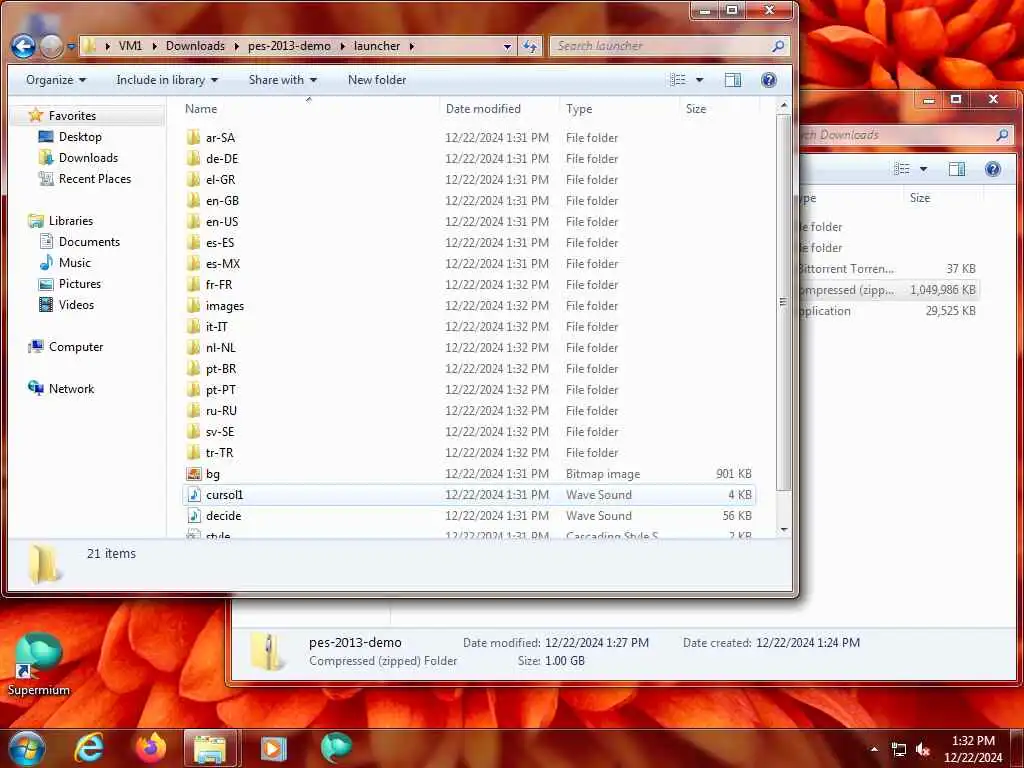Open Pictures library in sidebar

click(x=80, y=283)
